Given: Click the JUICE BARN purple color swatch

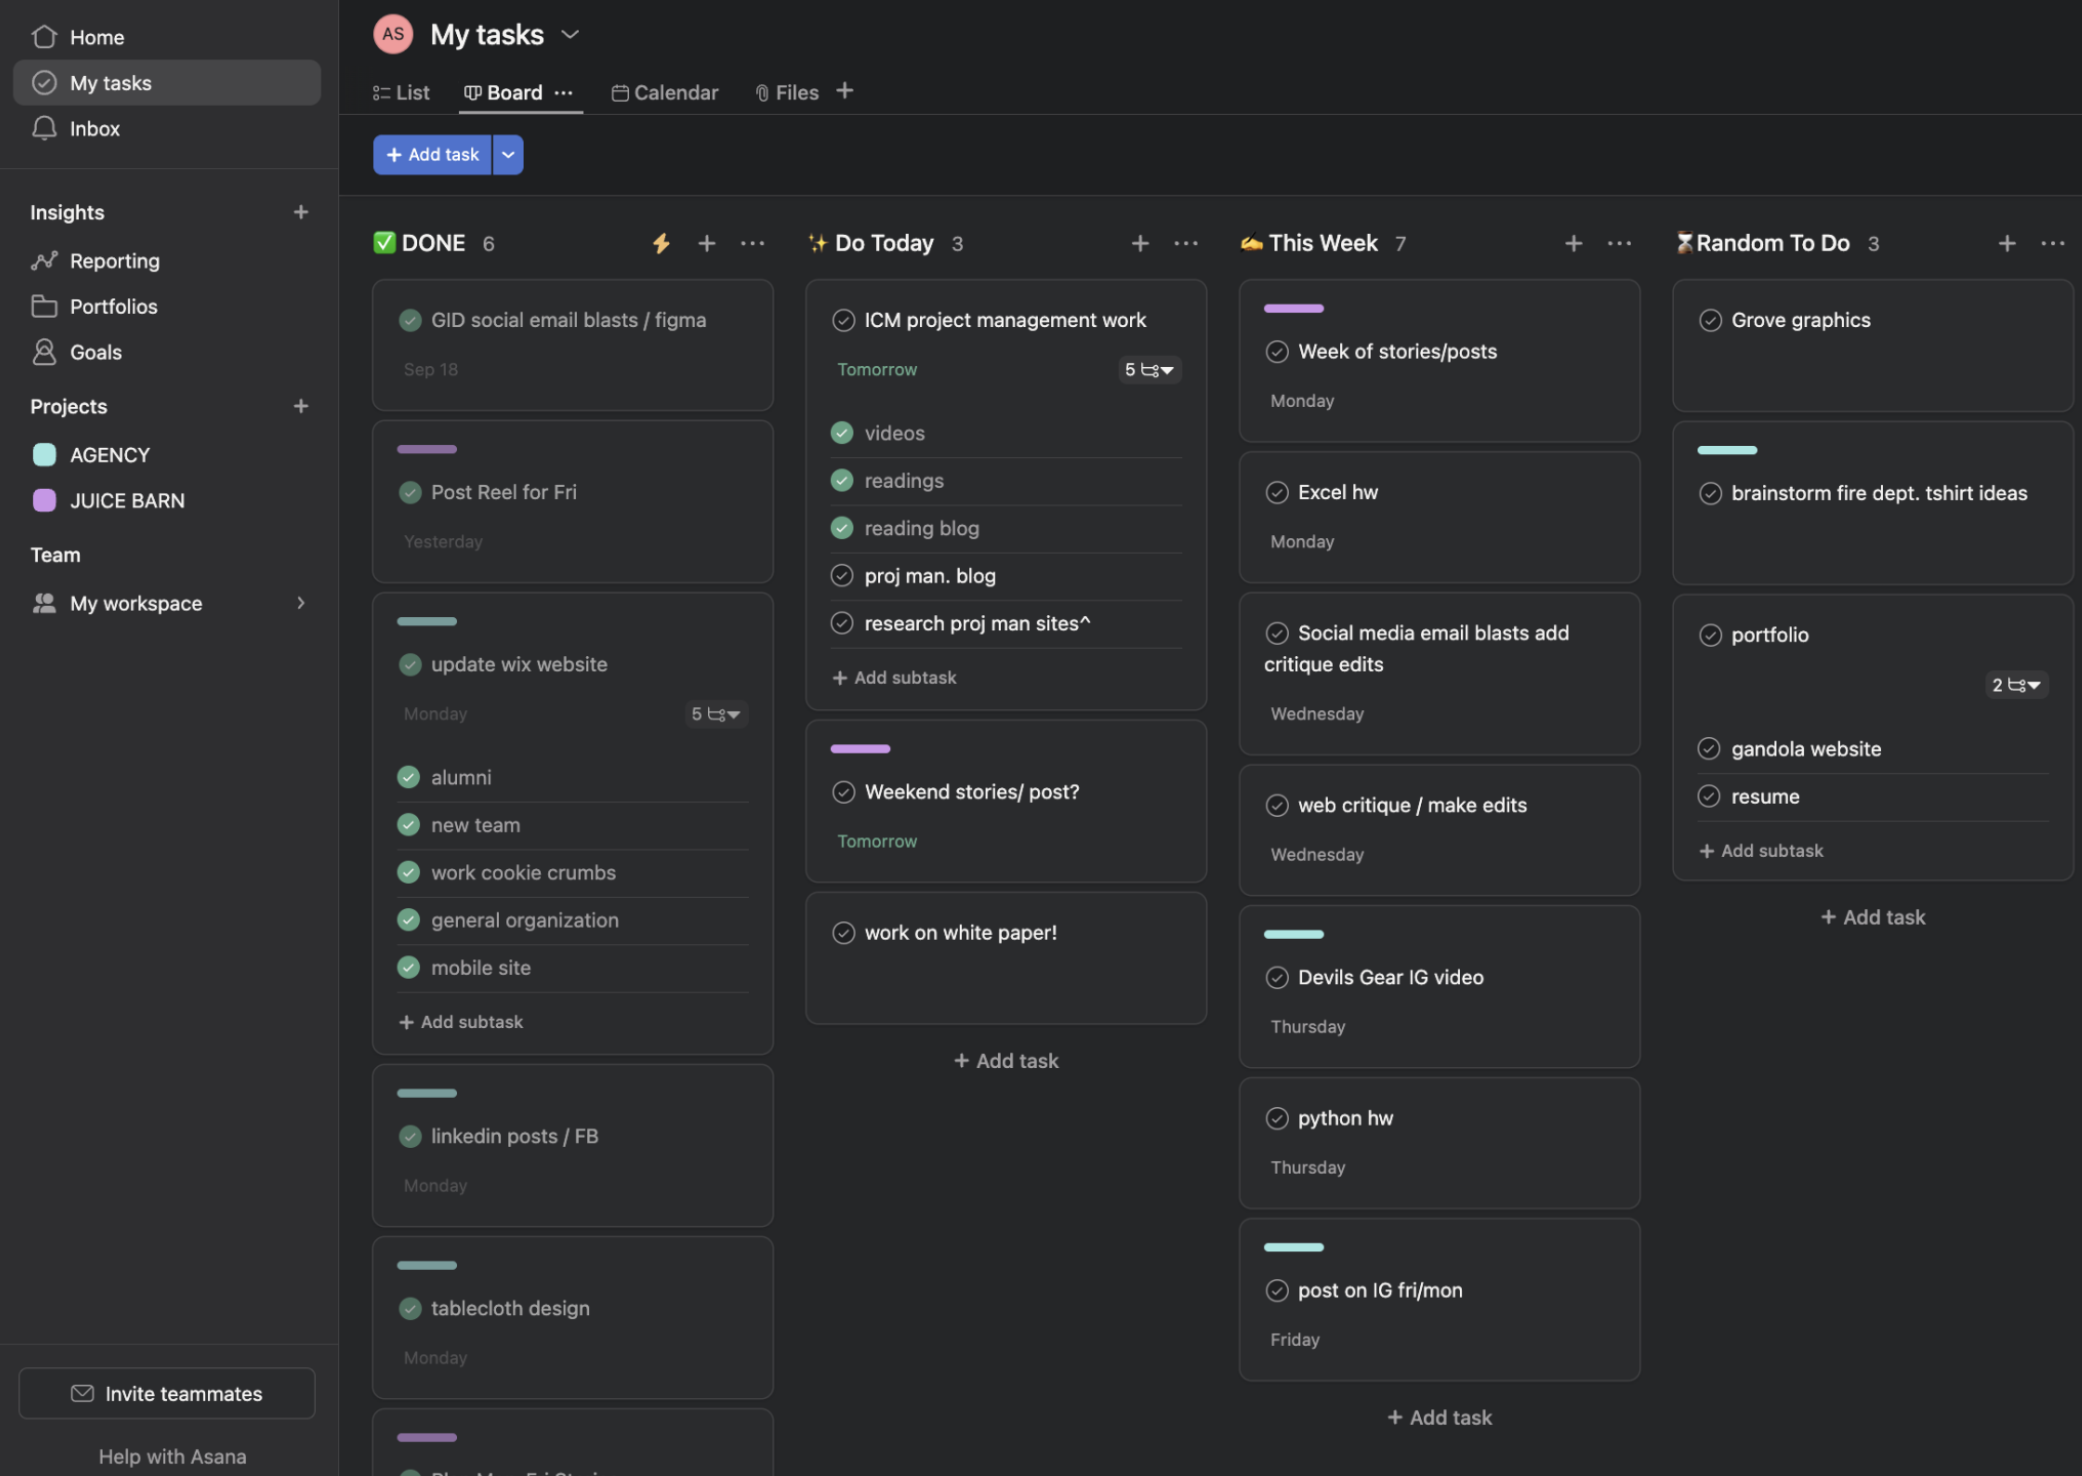Looking at the screenshot, I should pos(44,500).
